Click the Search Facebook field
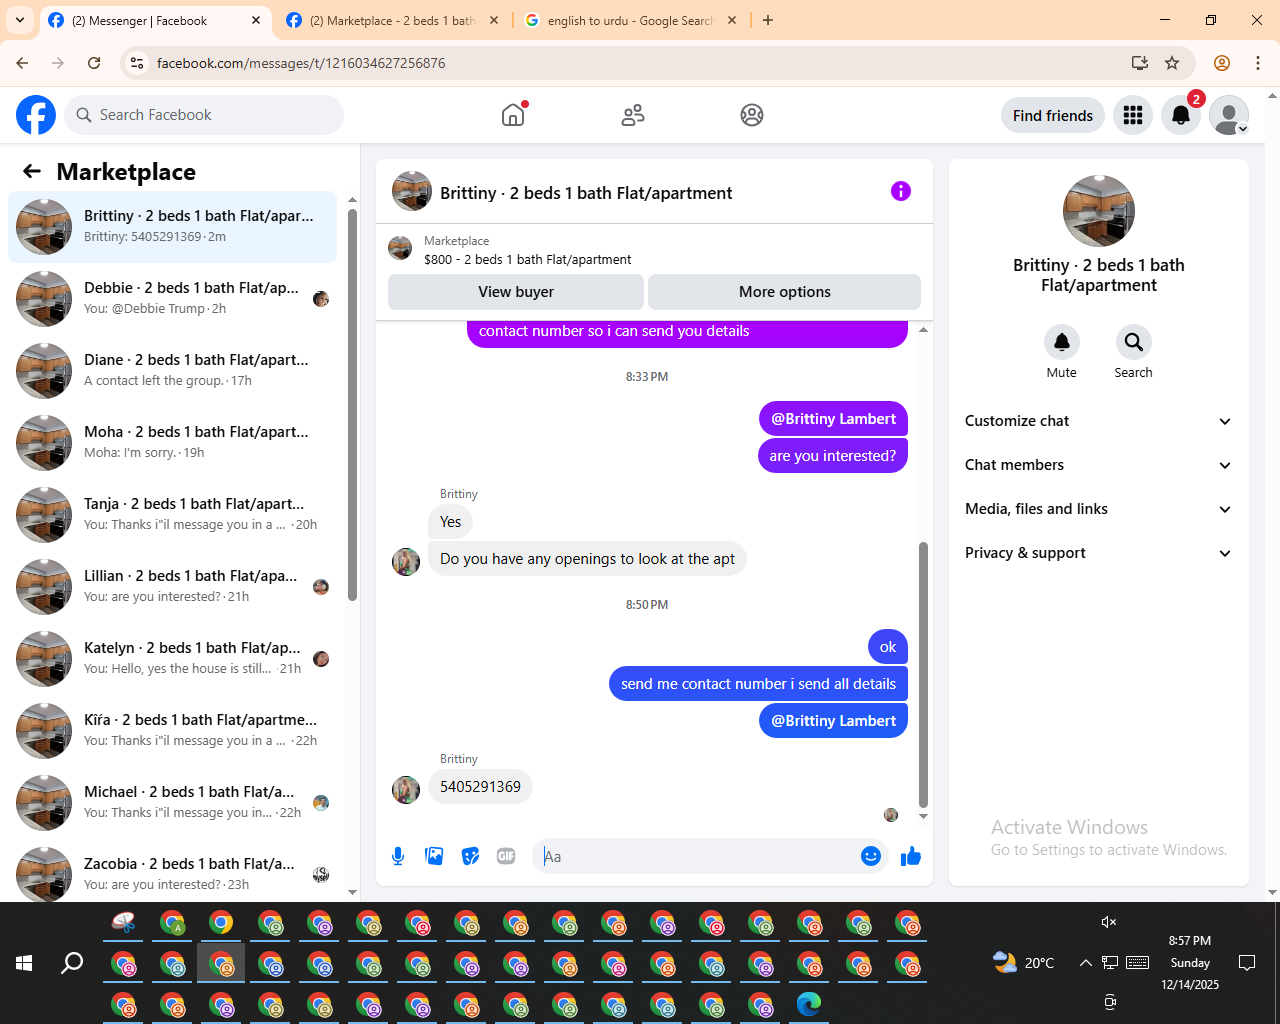The height and width of the screenshot is (1024, 1280). coord(204,115)
